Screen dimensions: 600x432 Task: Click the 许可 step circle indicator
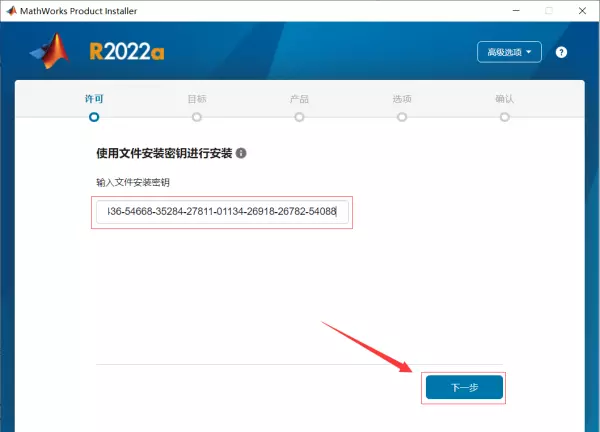(94, 117)
